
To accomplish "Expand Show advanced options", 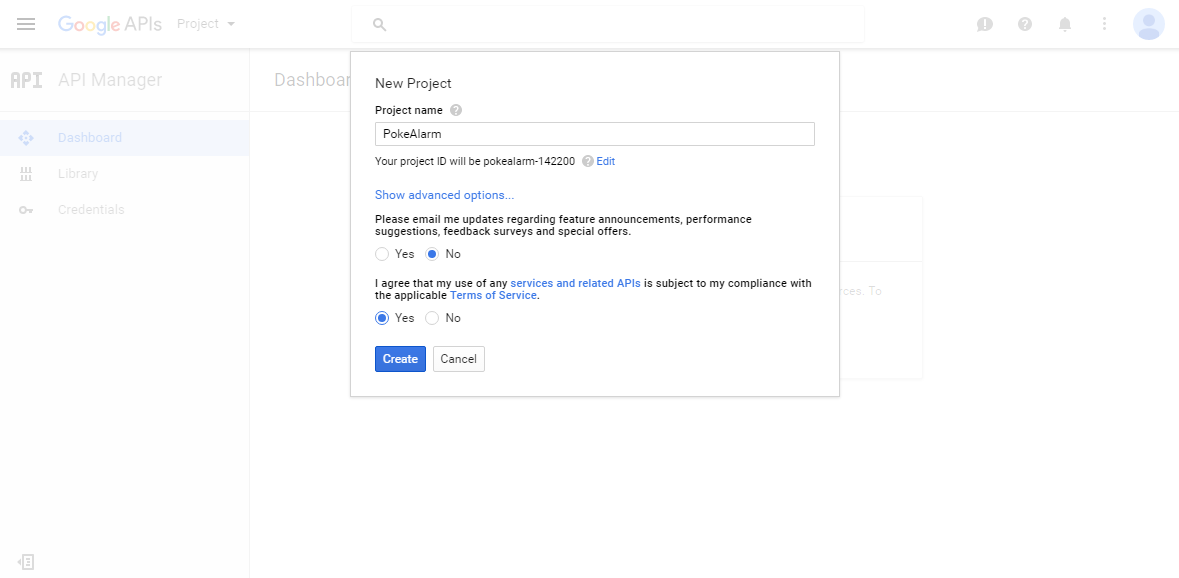I will (x=444, y=195).
